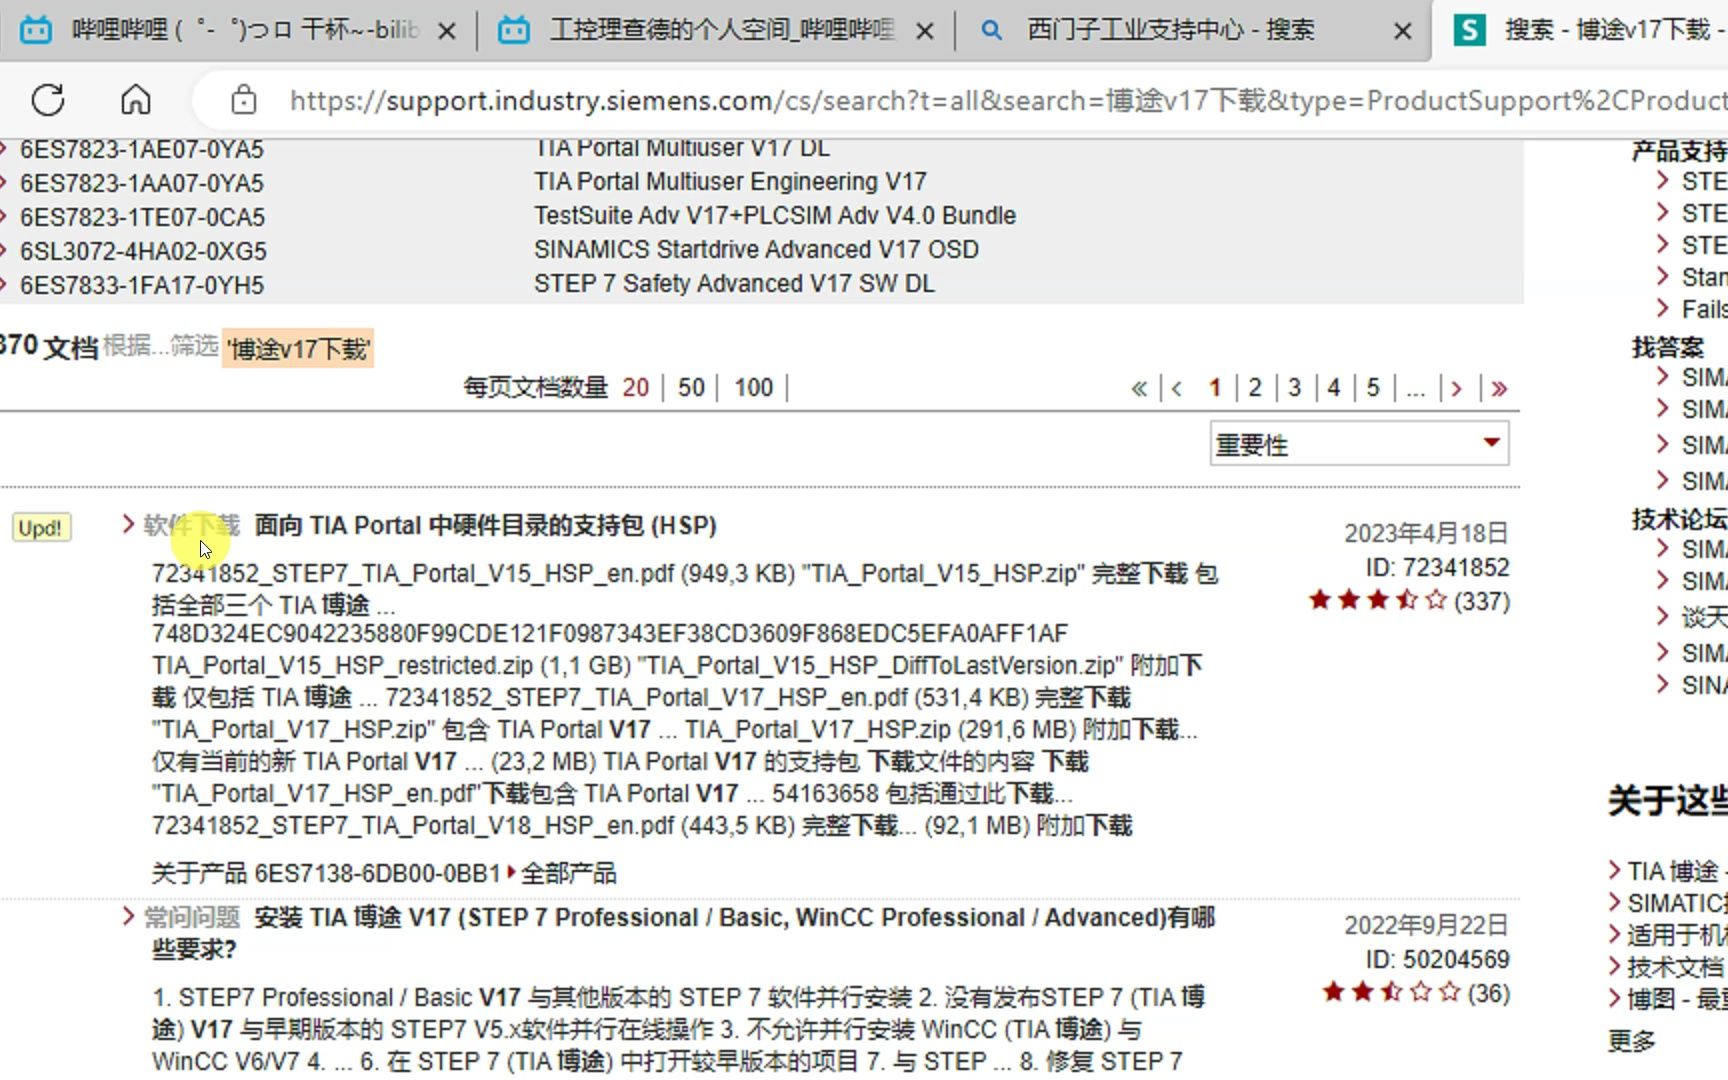Show 20 documents per page

pyautogui.click(x=636, y=387)
